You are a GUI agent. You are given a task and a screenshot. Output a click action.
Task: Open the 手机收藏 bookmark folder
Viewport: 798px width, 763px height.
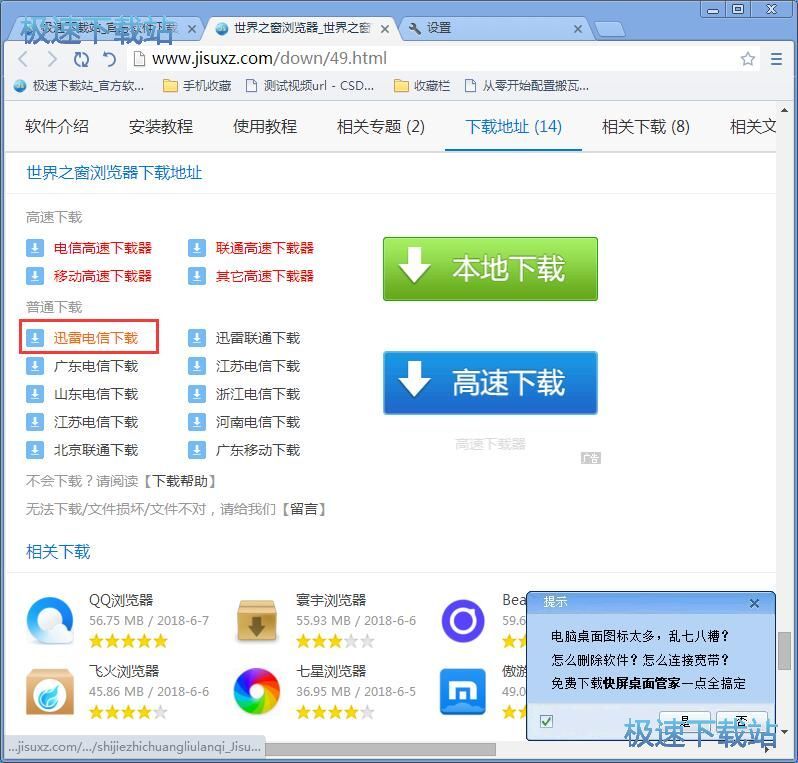197,86
